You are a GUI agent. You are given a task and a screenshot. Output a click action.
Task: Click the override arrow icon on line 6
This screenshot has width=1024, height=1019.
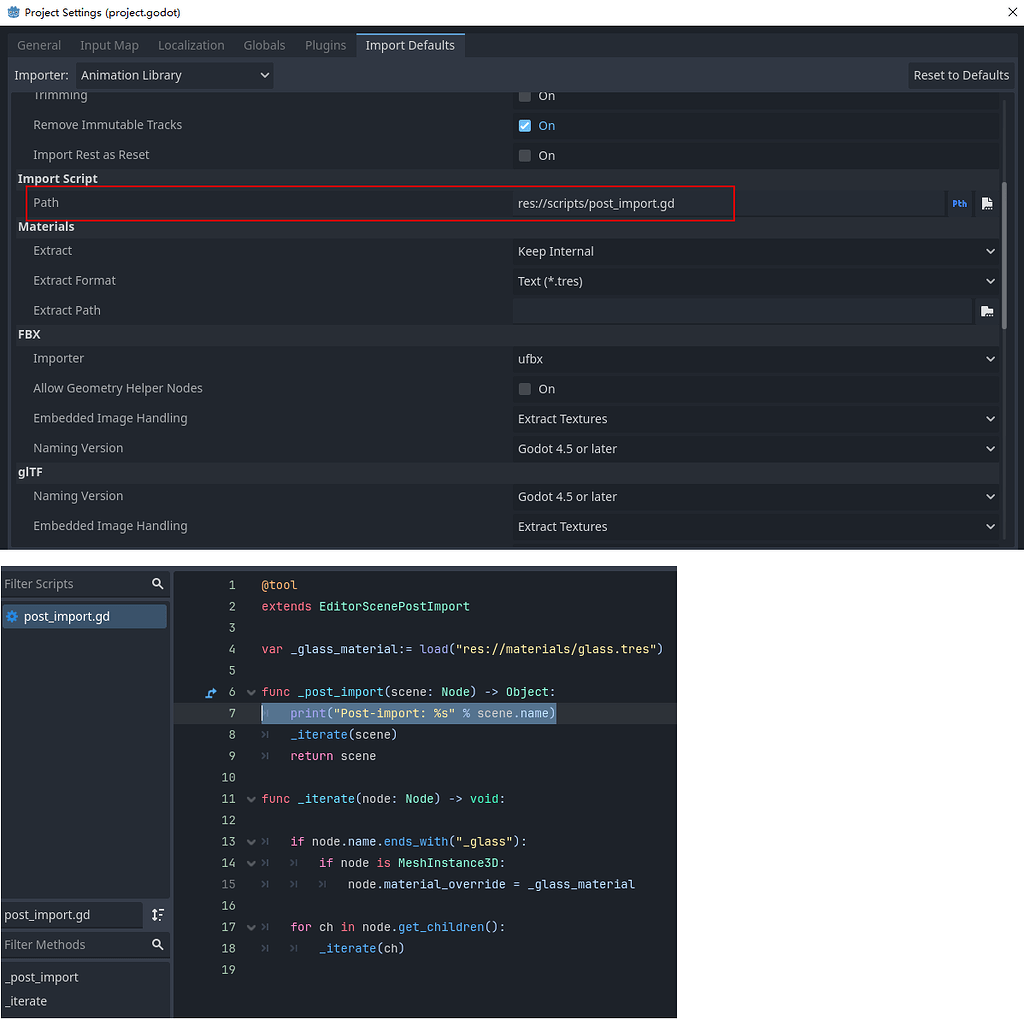[210, 692]
